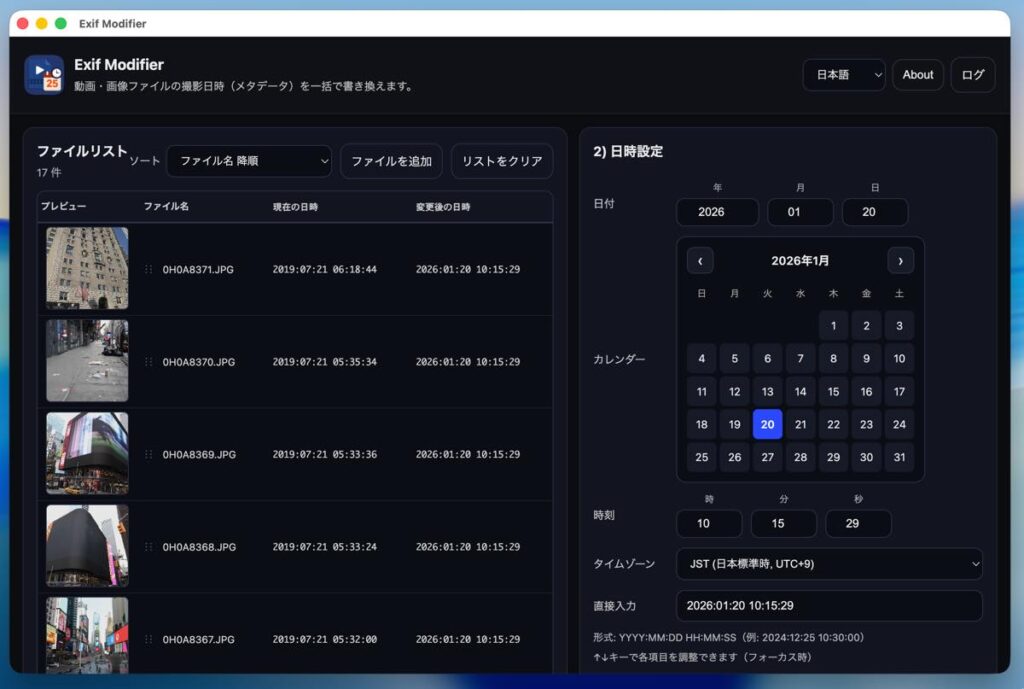
Task: Open the ログ button
Action: (x=973, y=75)
